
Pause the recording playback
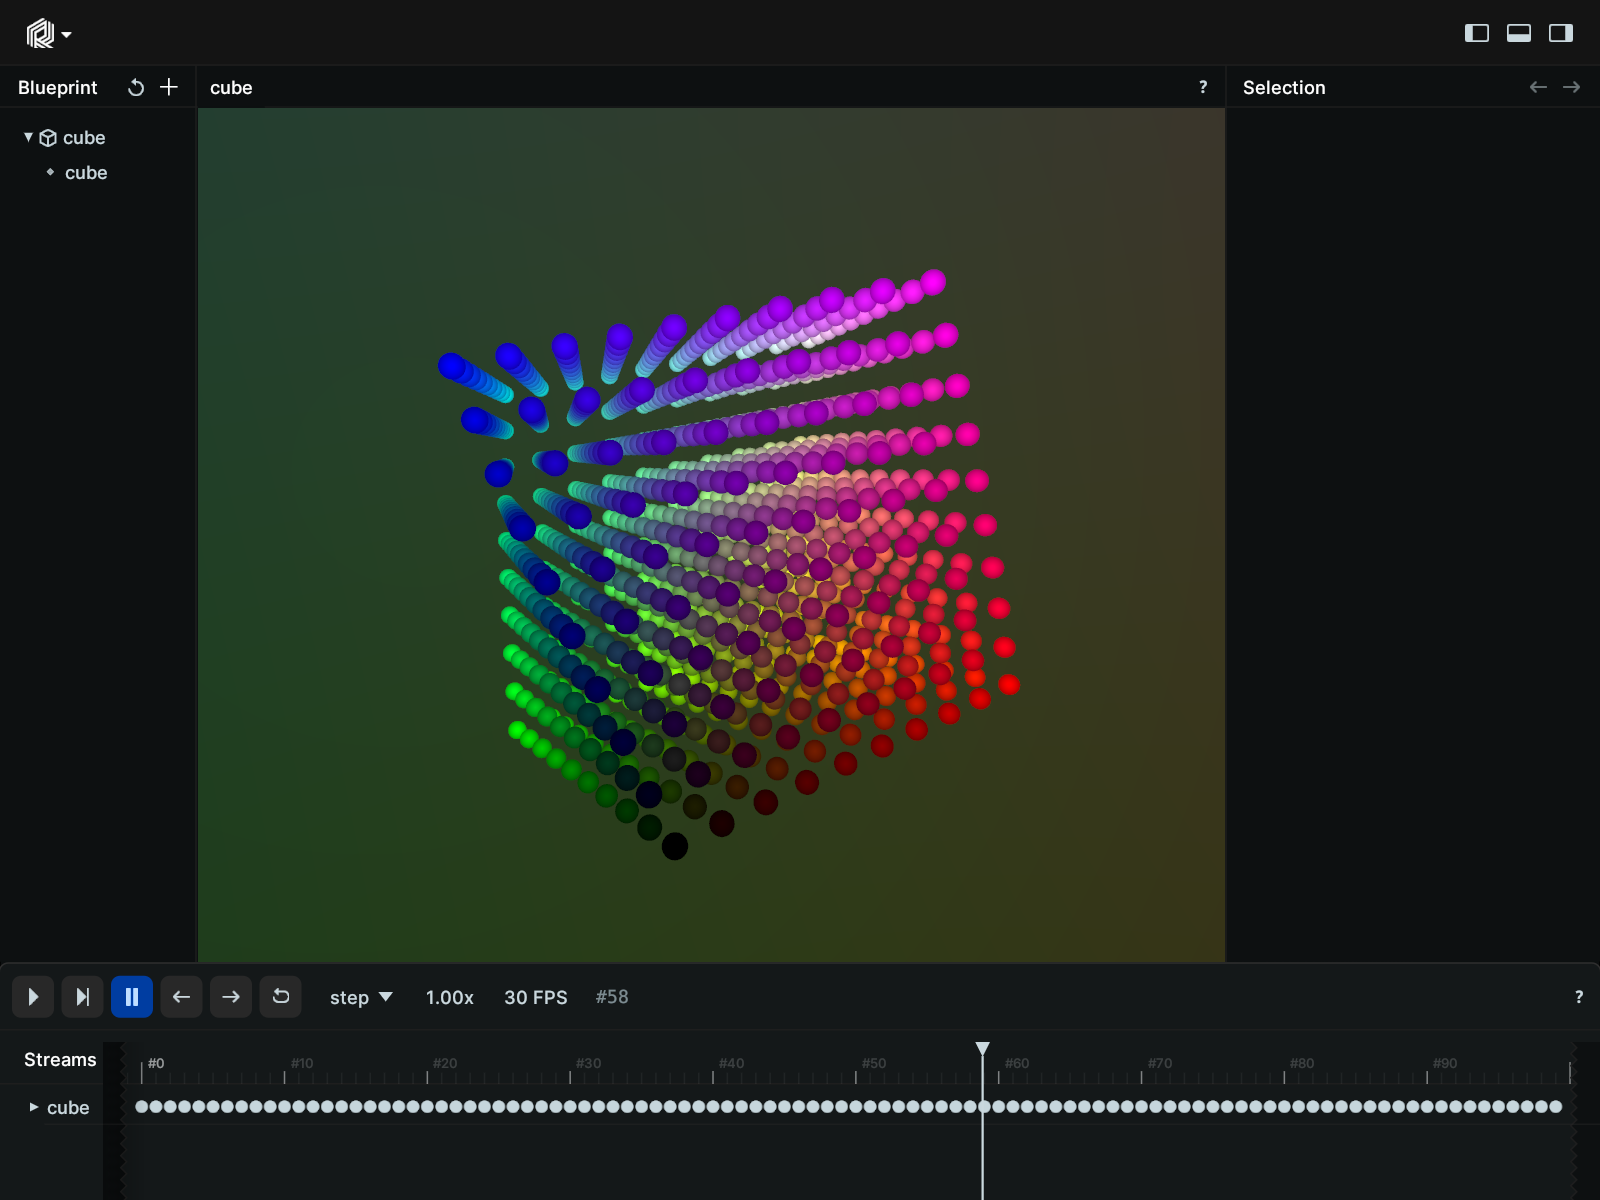point(132,997)
